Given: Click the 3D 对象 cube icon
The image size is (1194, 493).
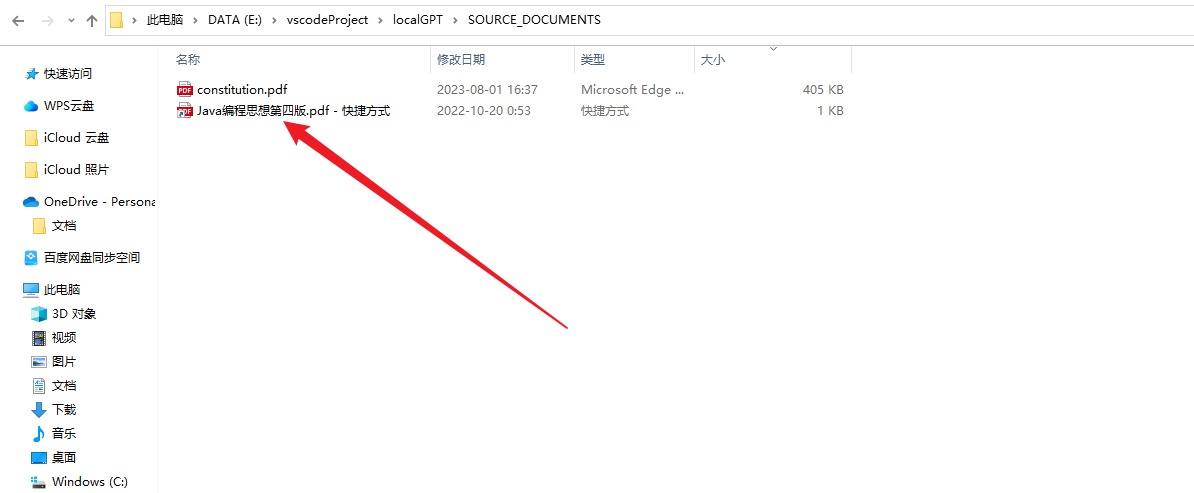Looking at the screenshot, I should [x=39, y=314].
